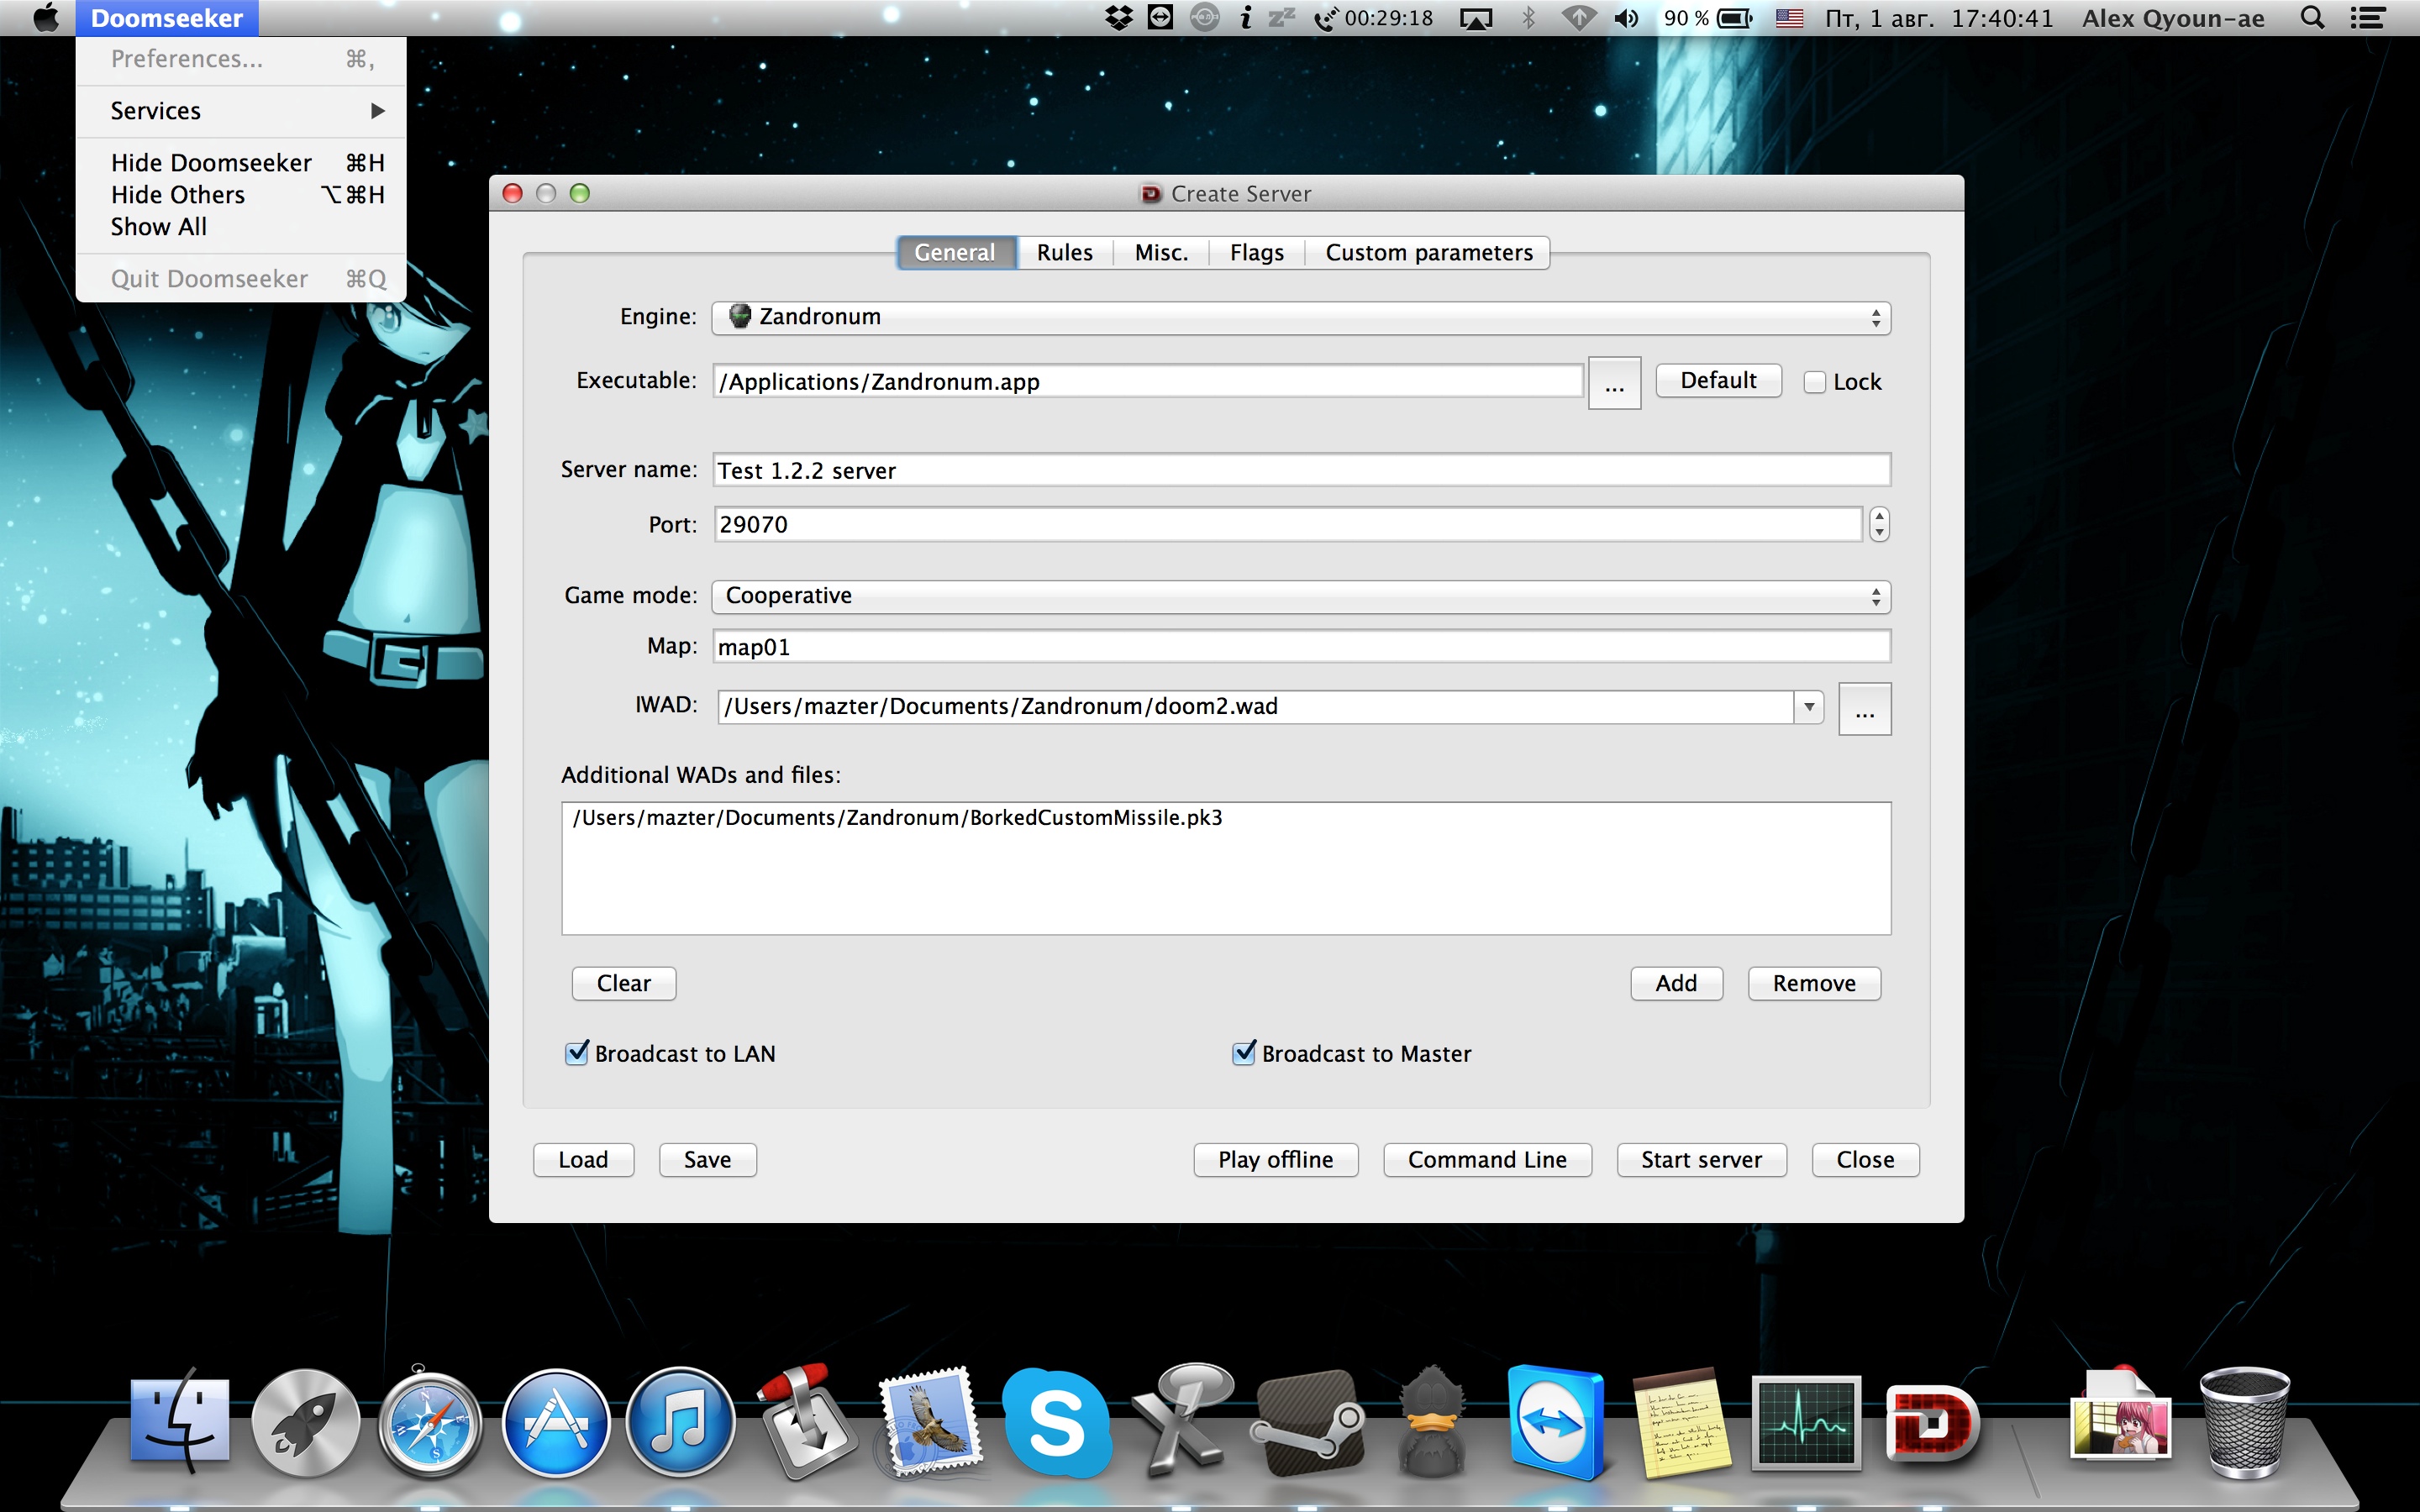The width and height of the screenshot is (2420, 1512).
Task: Toggle Broadcast to Master checkbox
Action: coord(1244,1053)
